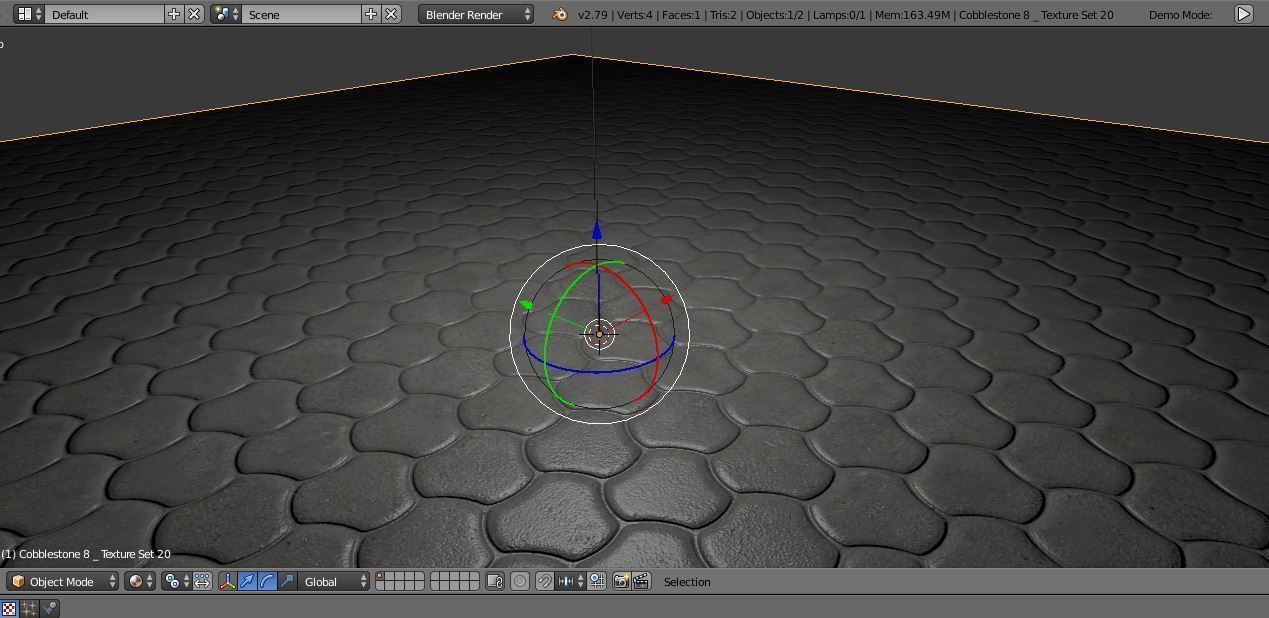The image size is (1269, 618).
Task: Enable the scale manipulator icon
Action: click(287, 581)
